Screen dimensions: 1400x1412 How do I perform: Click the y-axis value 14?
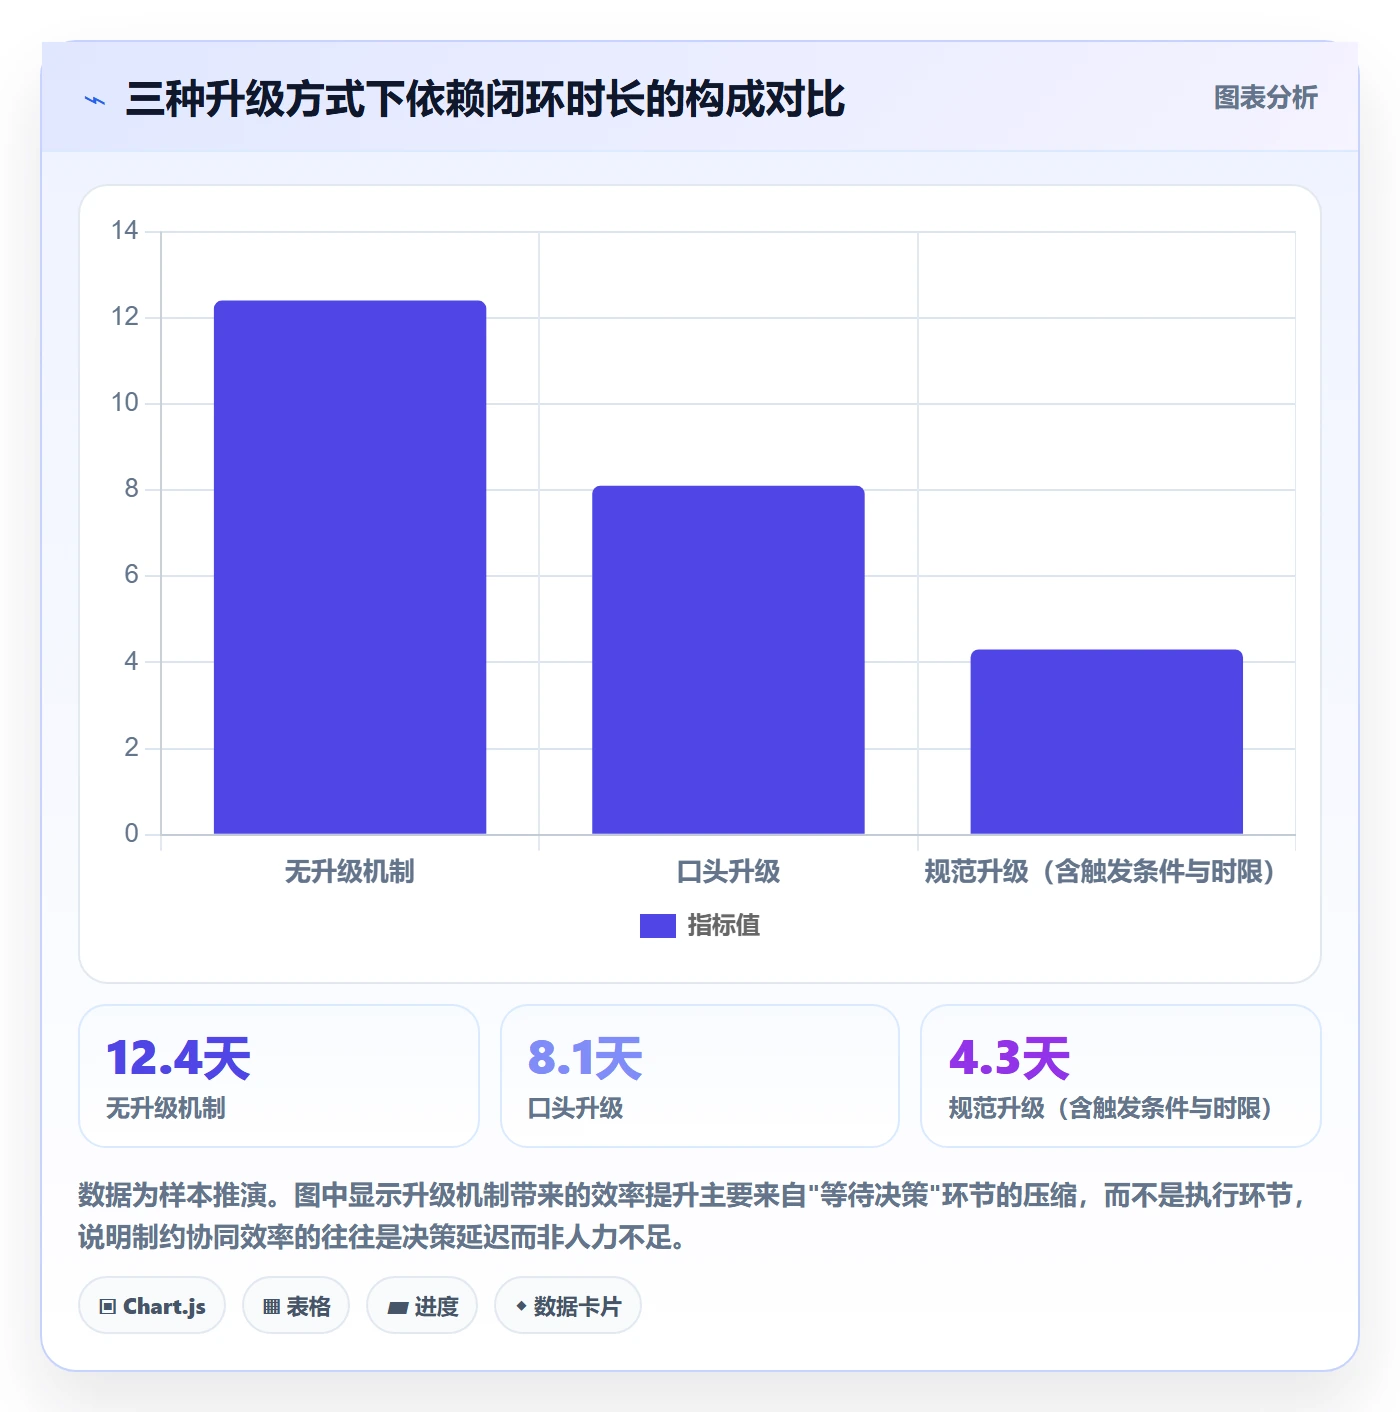[125, 231]
